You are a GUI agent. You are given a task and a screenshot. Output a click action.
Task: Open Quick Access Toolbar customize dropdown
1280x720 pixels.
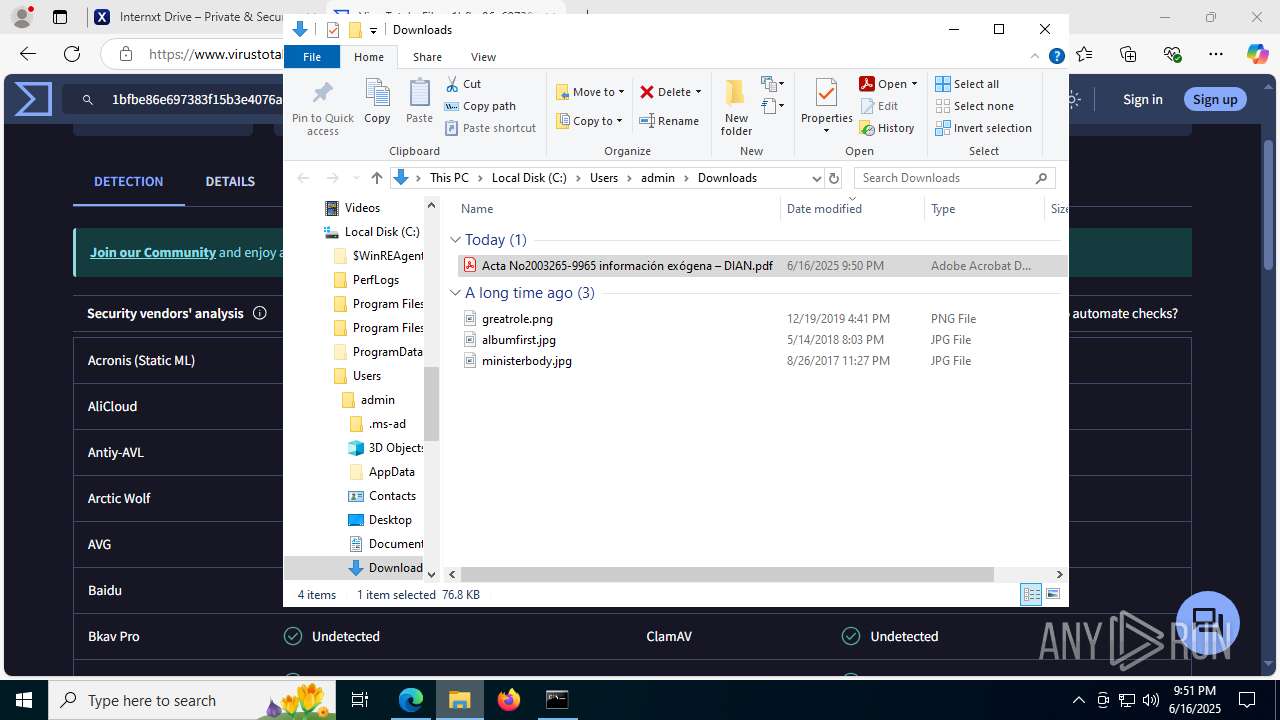coord(374,30)
